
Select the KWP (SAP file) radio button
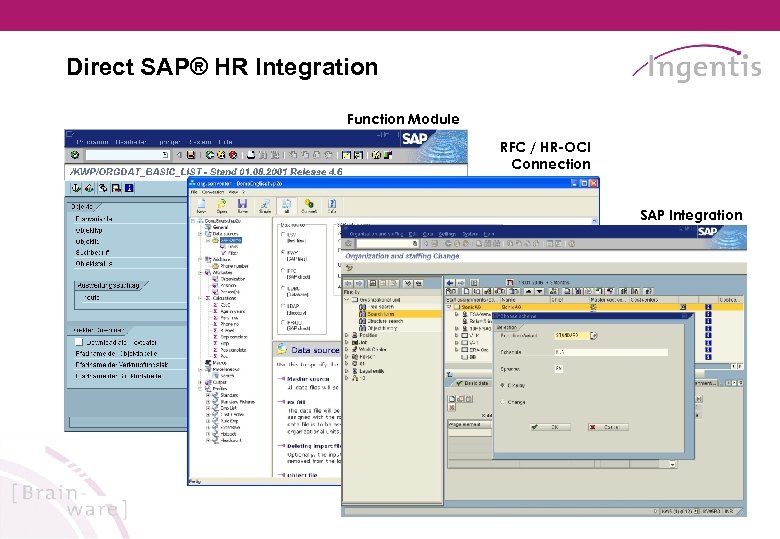tap(283, 253)
